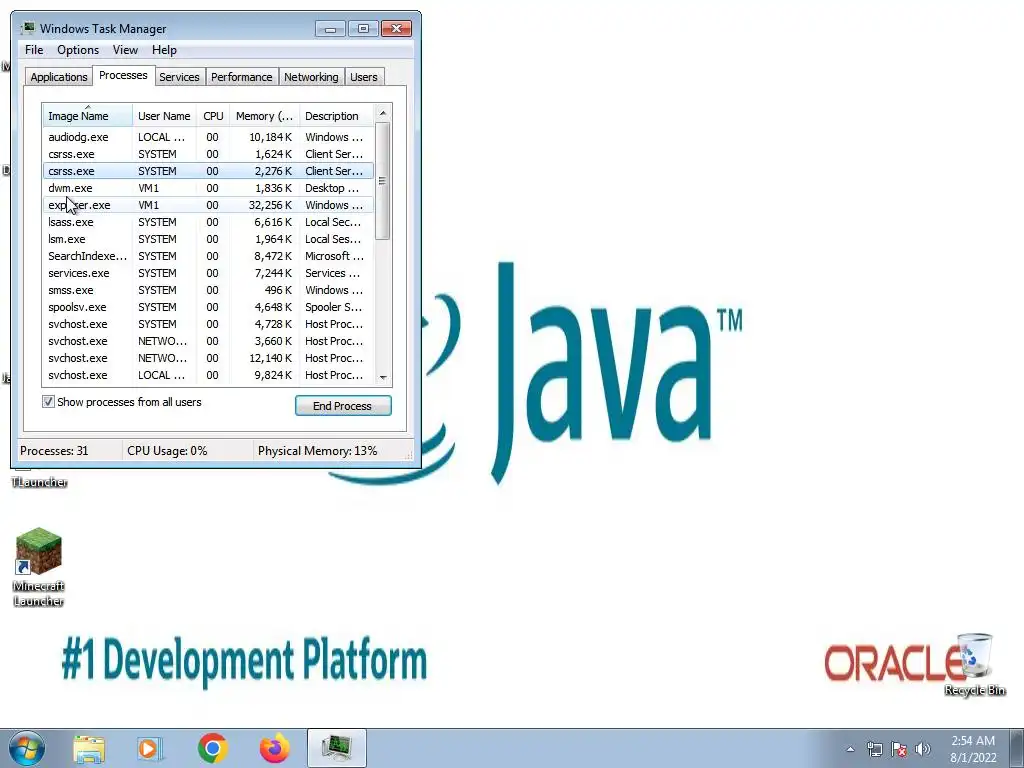Click the network tray icon
Viewport: 1024px width, 768px height.
click(874, 749)
